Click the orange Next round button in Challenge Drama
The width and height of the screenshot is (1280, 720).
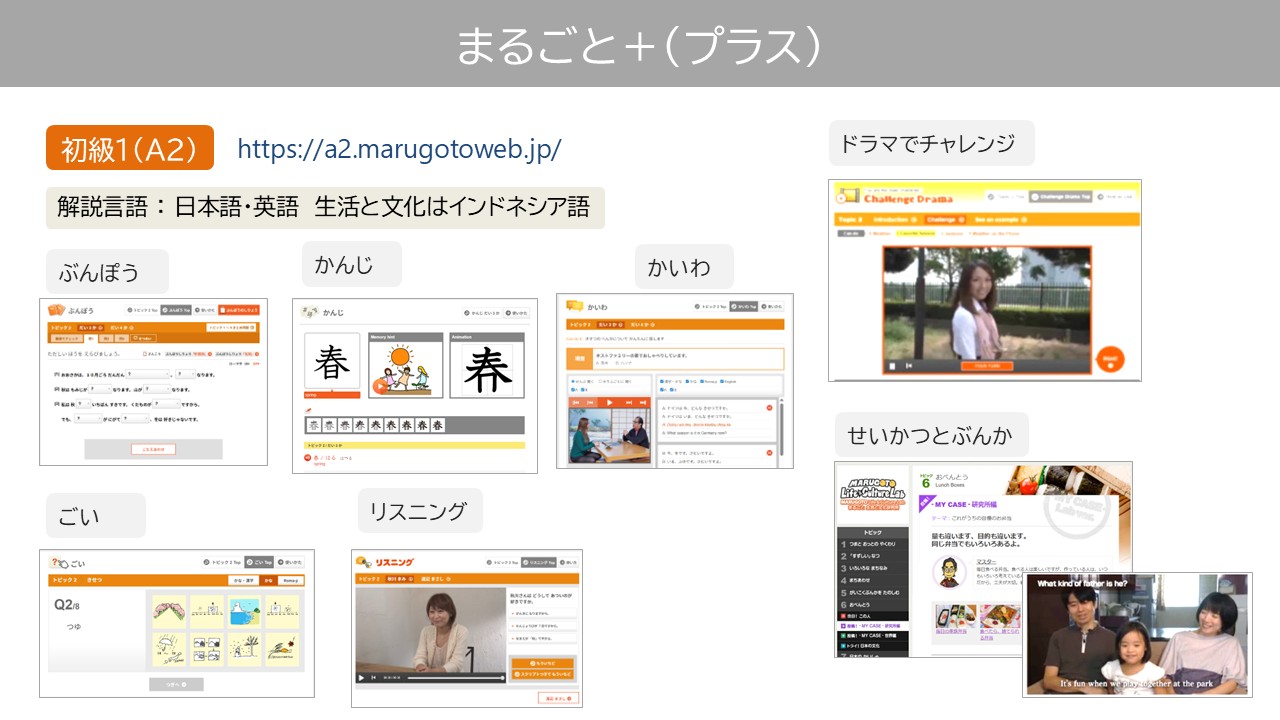tap(1108, 359)
